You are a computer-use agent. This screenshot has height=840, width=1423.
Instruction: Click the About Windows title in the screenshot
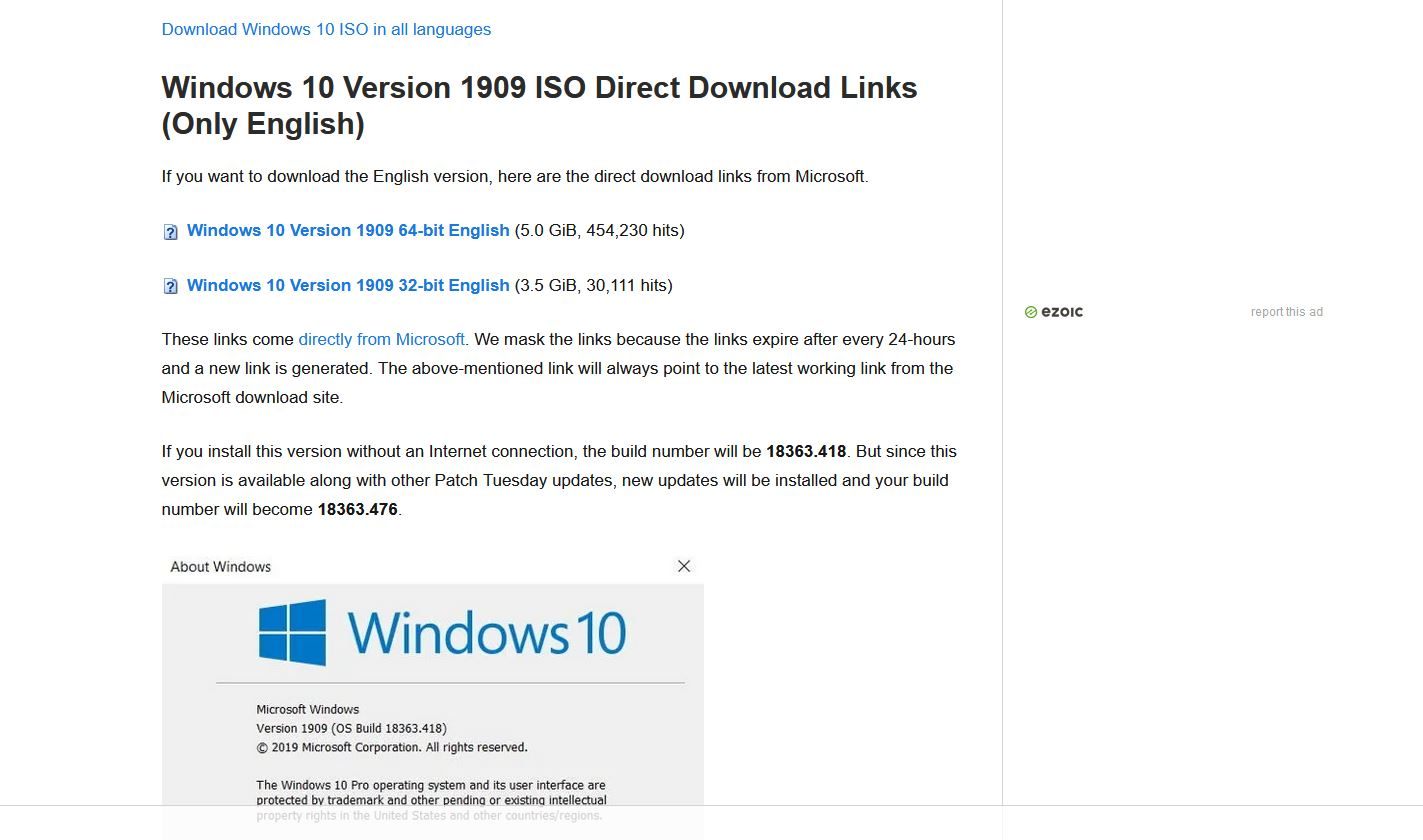221,566
